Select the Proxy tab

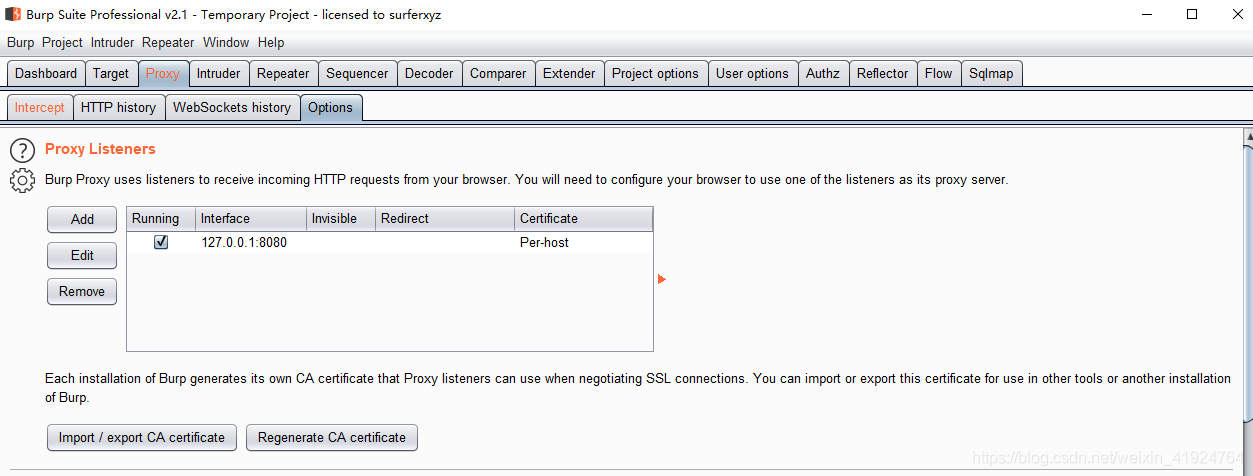click(163, 73)
